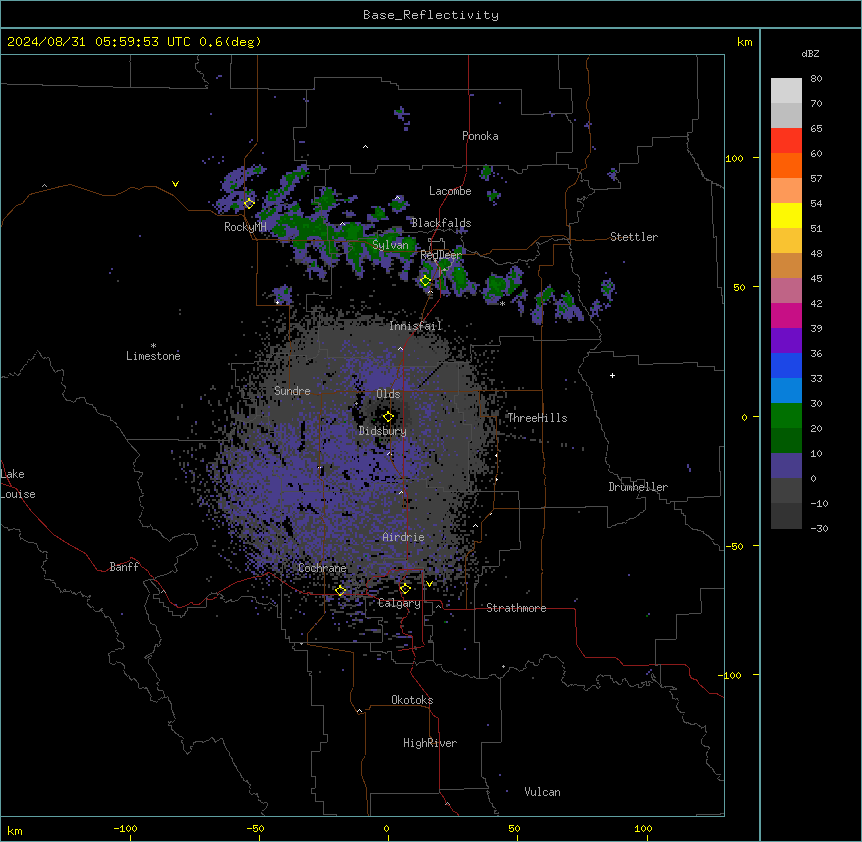Click the Stettler city label
Screen dimensions: 862x842
(x=634, y=237)
